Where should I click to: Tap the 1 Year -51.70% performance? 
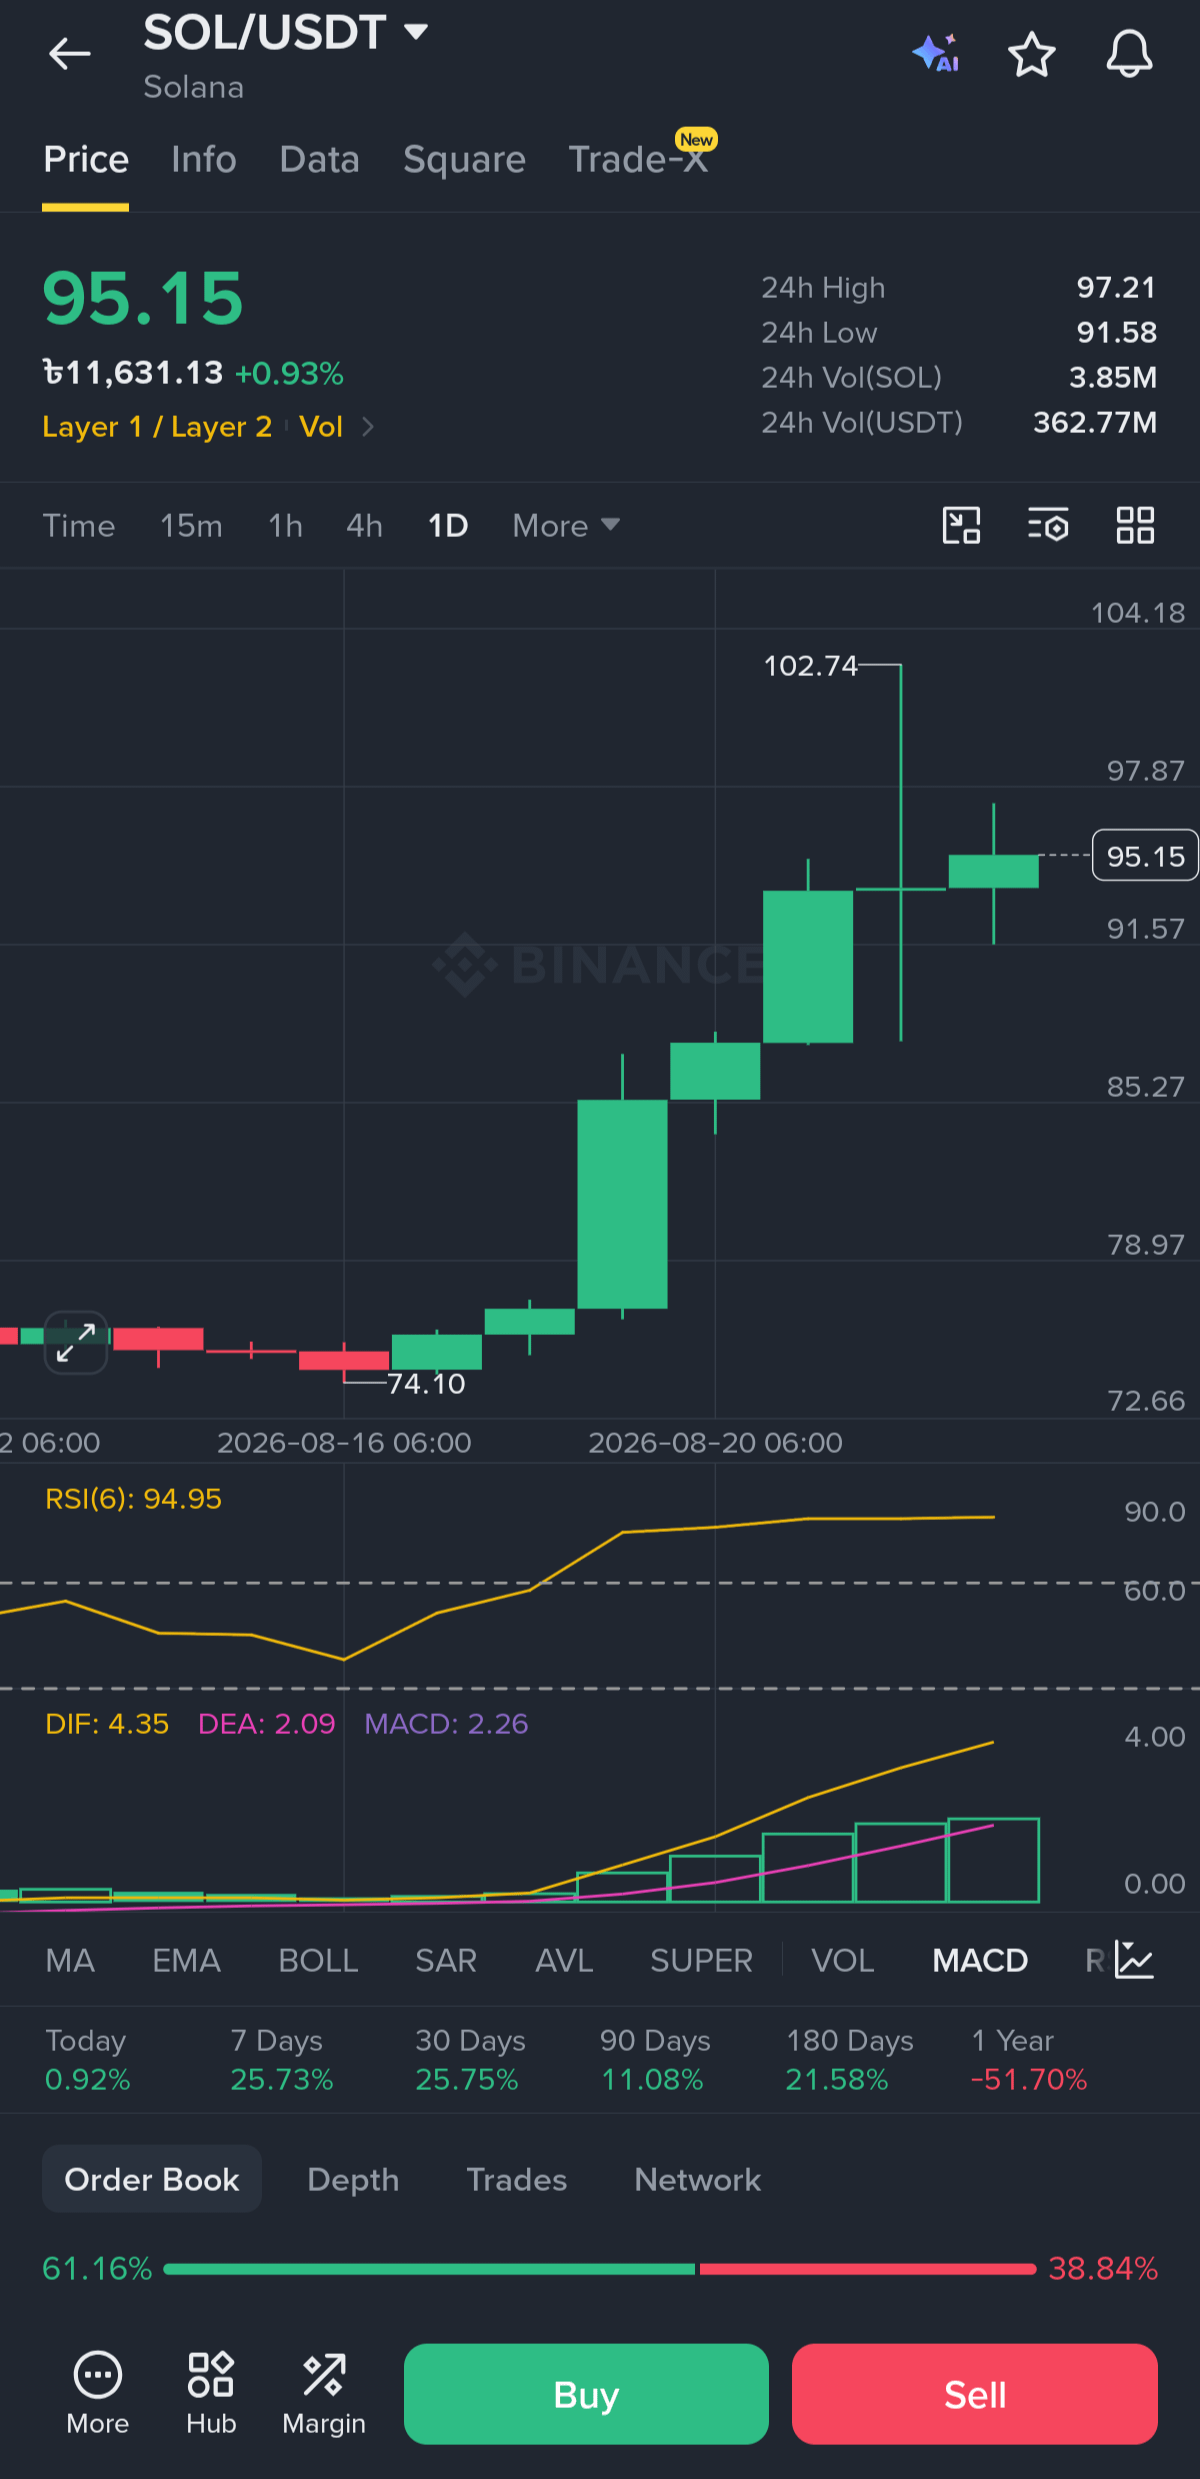[1029, 2060]
